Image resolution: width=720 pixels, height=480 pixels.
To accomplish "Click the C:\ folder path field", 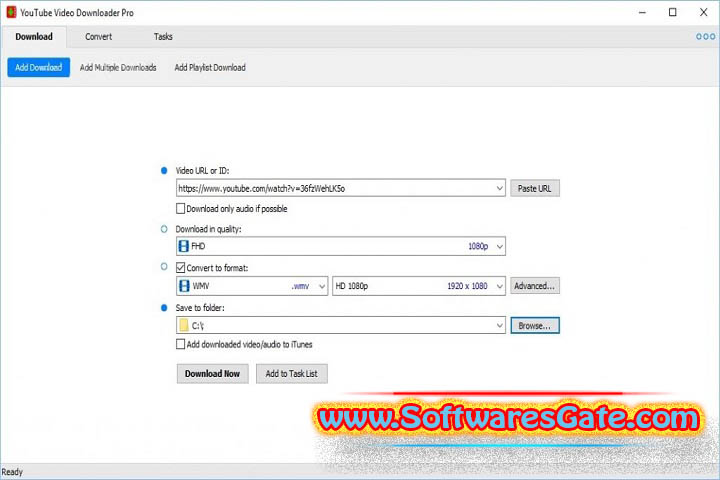I will point(342,325).
